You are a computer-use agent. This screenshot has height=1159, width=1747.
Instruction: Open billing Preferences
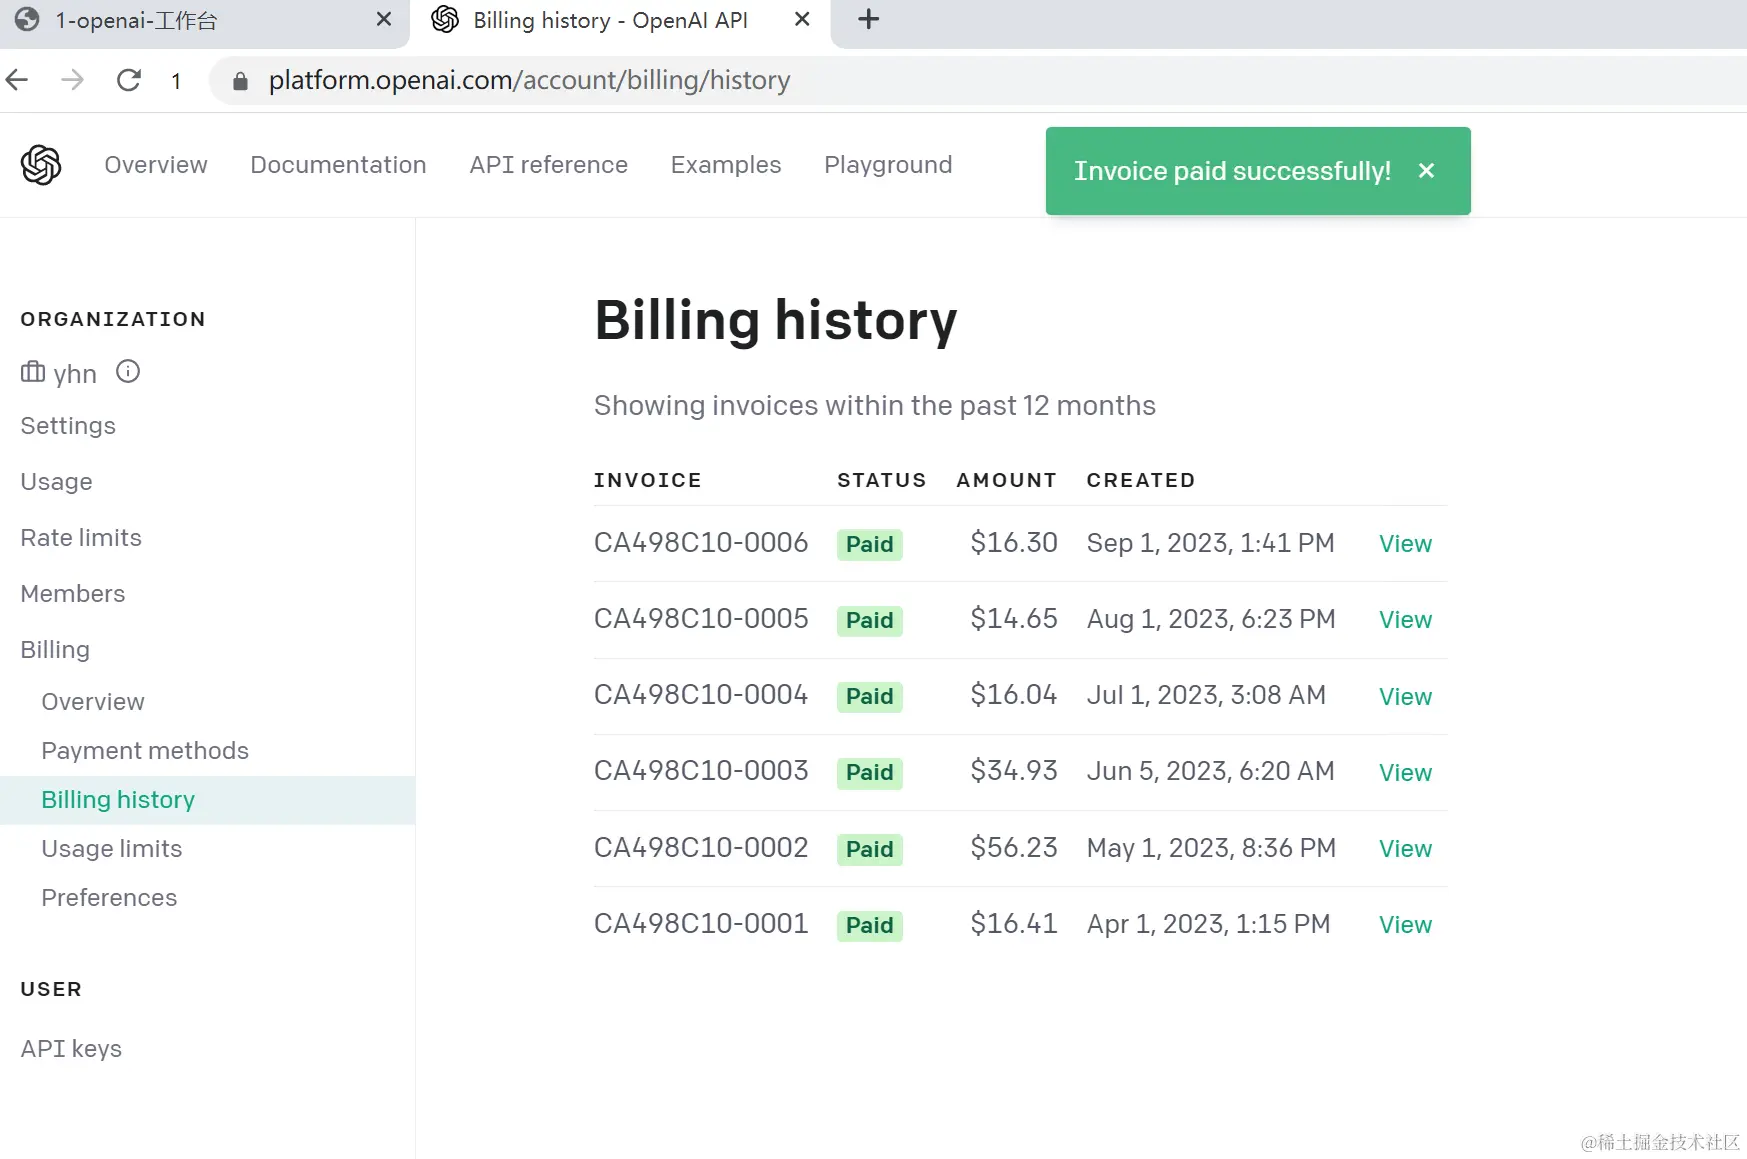pos(109,898)
